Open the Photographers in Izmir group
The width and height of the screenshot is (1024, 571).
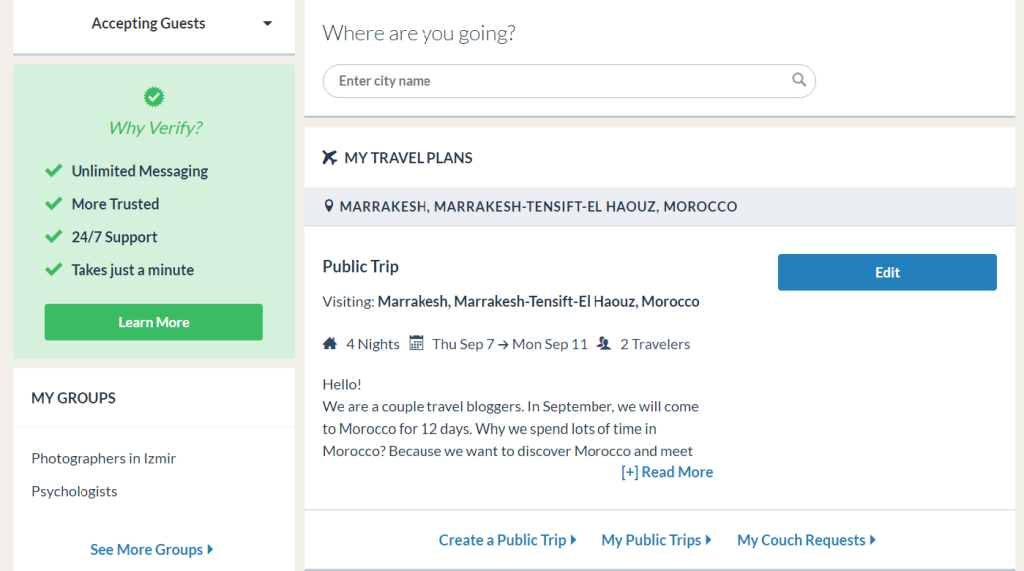tap(104, 458)
